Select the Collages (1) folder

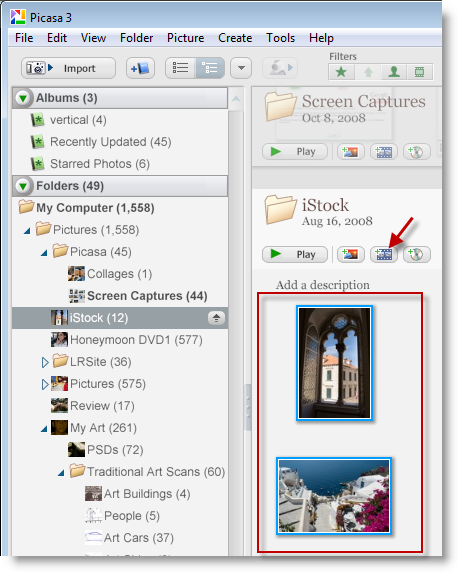119,274
